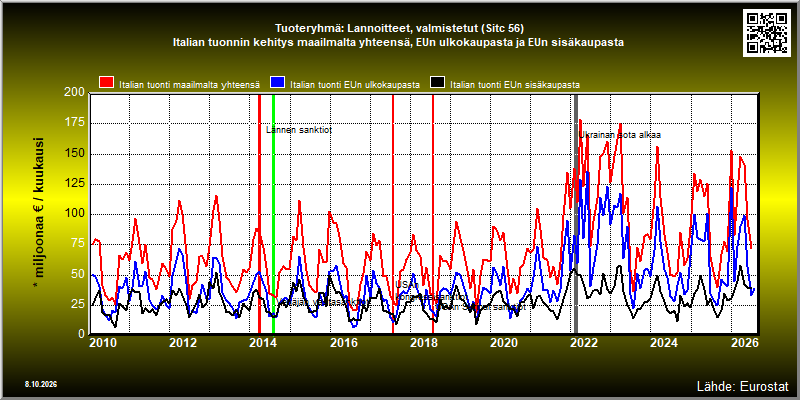The image size is (800, 400).
Task: Click the y-axis value 25
Action: 78,304
